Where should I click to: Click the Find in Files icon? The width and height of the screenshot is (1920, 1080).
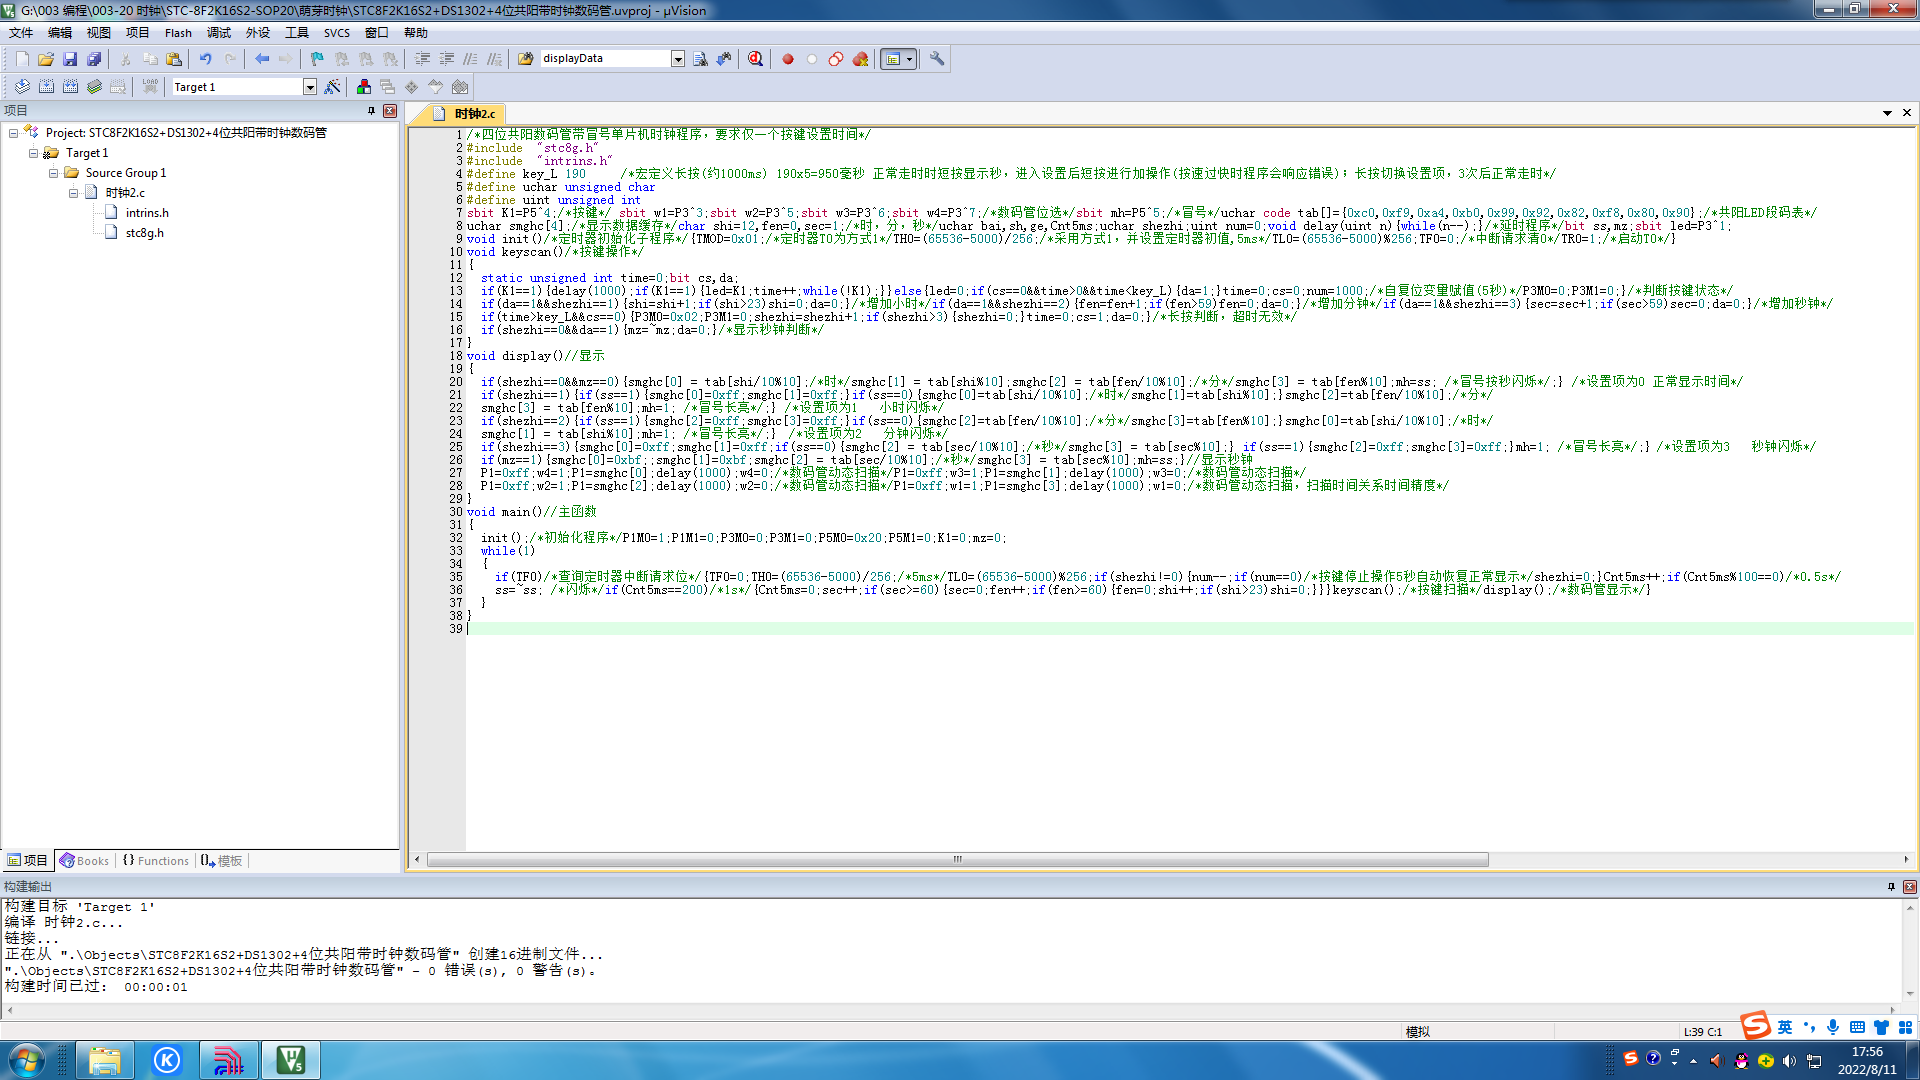[x=526, y=59]
